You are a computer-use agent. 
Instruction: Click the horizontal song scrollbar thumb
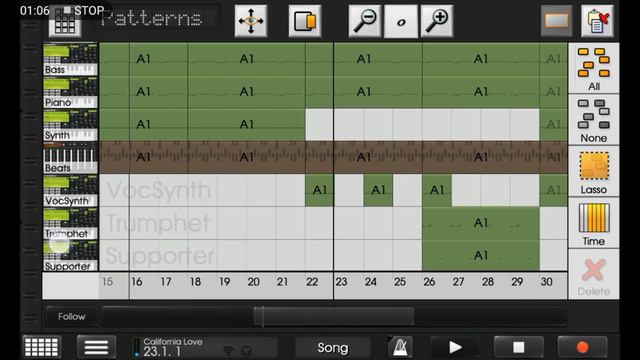333,316
